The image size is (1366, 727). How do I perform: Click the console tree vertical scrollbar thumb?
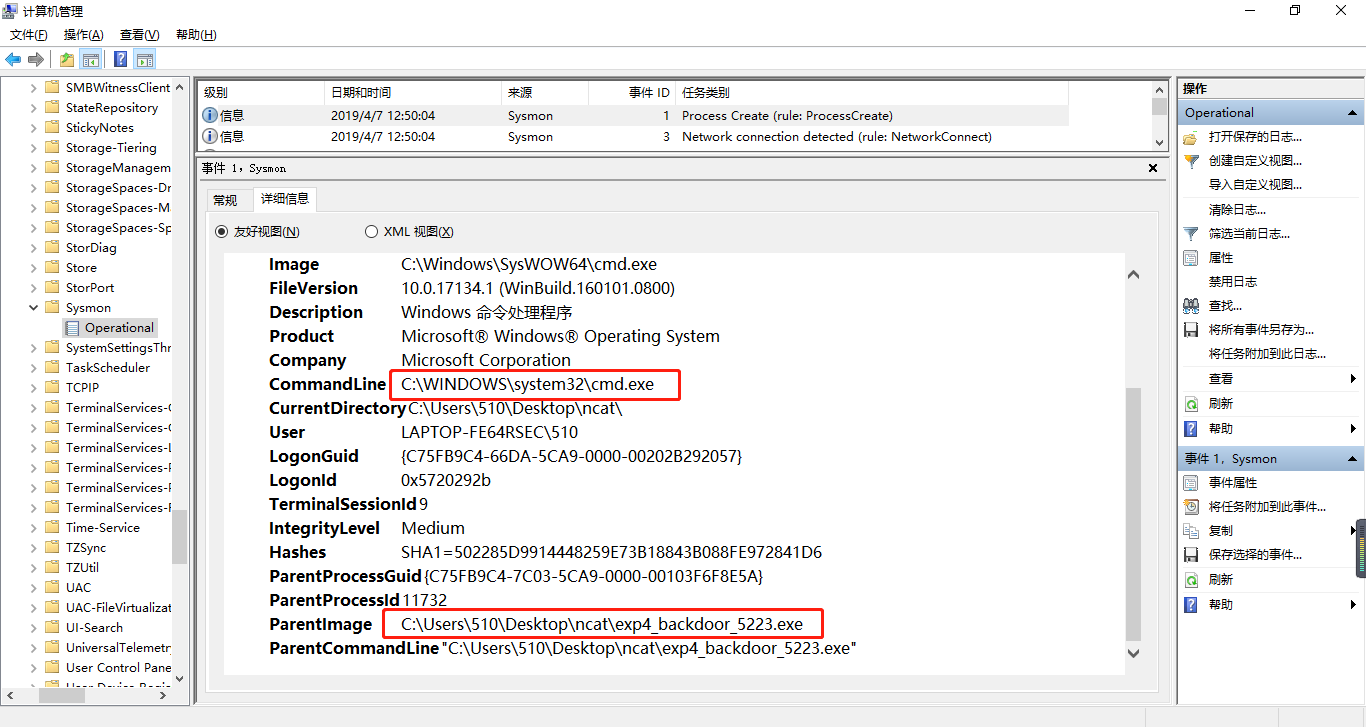(x=180, y=536)
